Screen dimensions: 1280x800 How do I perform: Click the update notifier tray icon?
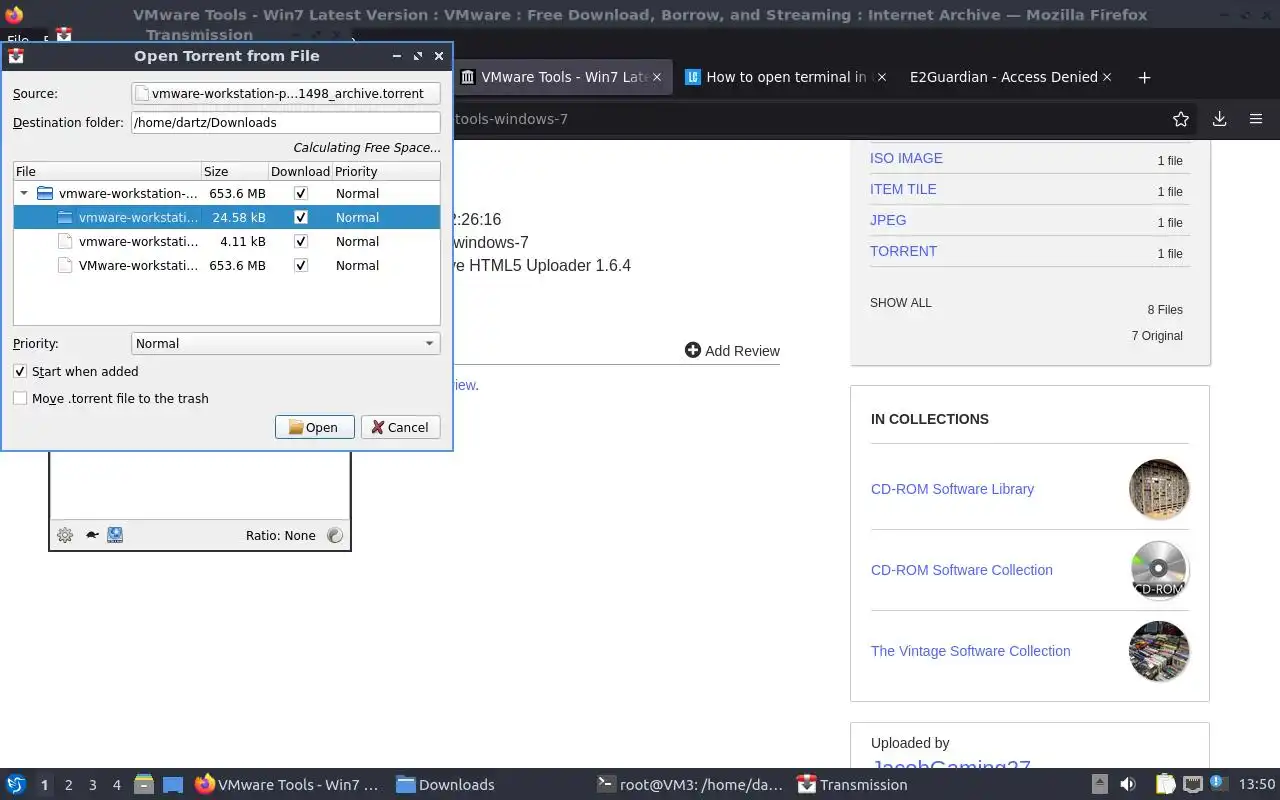[x=1219, y=784]
